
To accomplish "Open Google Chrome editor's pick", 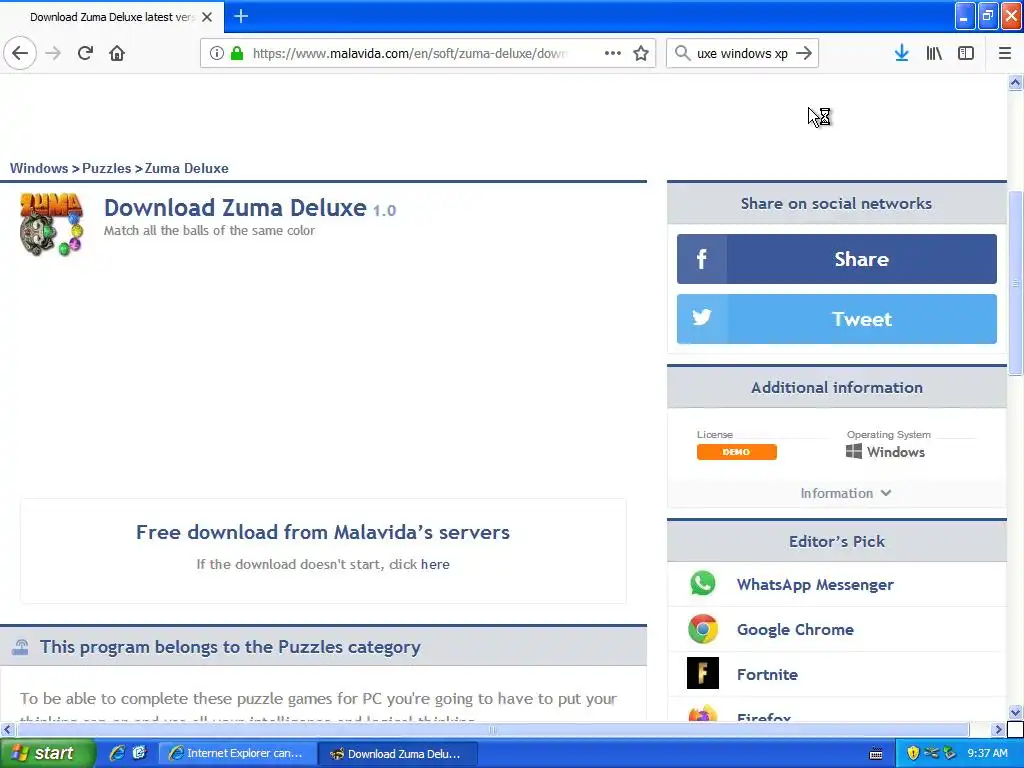I will (x=795, y=630).
